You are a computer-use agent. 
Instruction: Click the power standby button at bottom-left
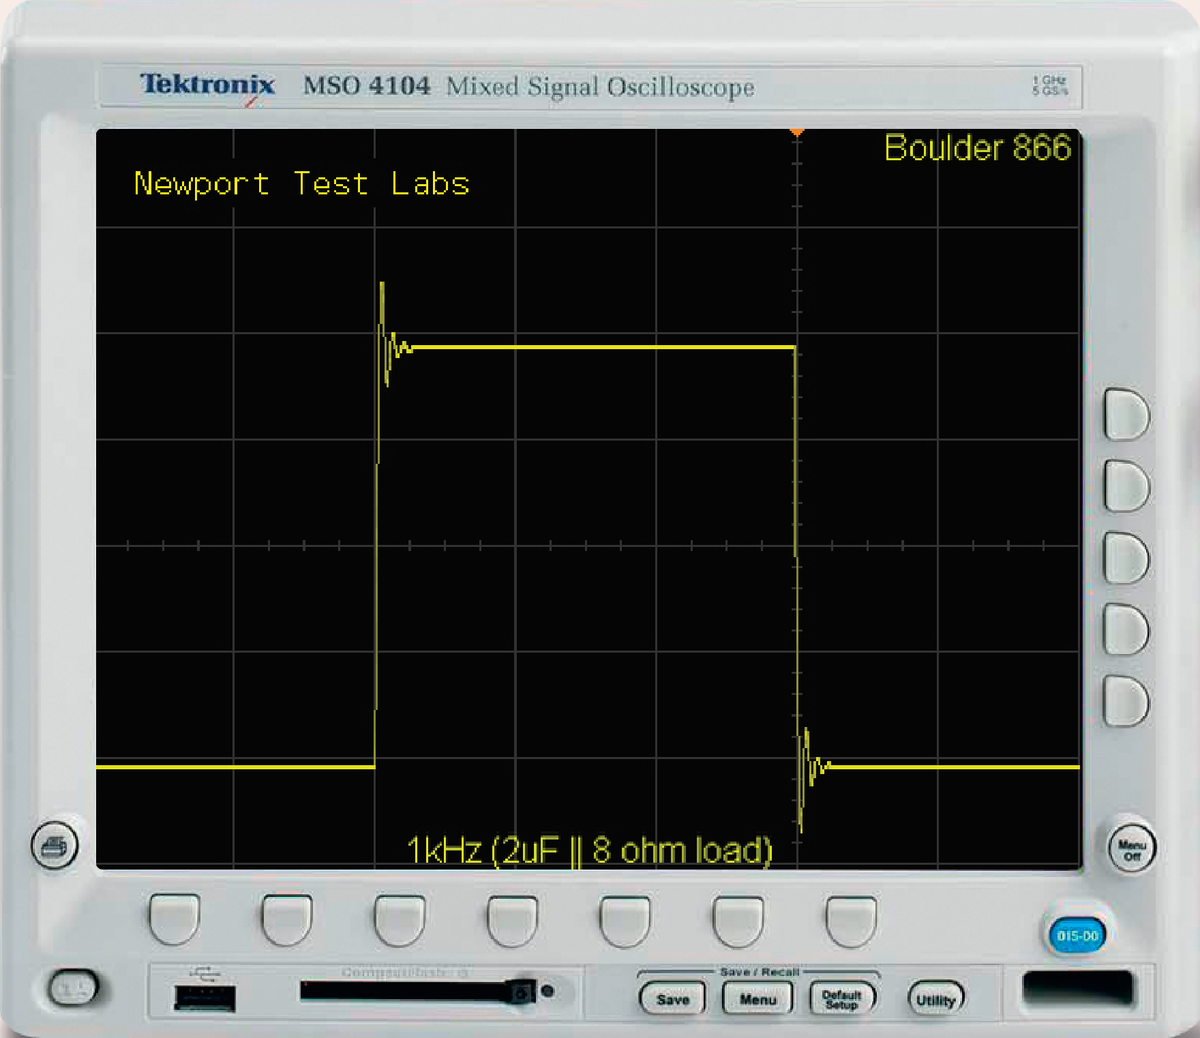75,989
